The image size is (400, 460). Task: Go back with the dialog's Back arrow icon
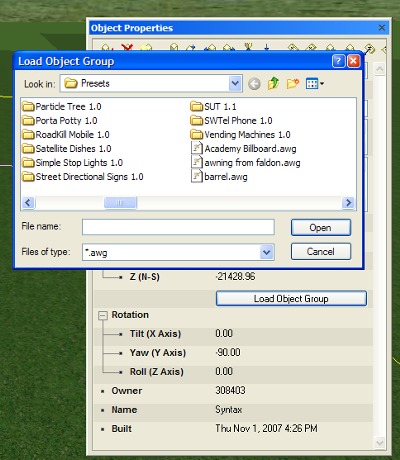(254, 84)
